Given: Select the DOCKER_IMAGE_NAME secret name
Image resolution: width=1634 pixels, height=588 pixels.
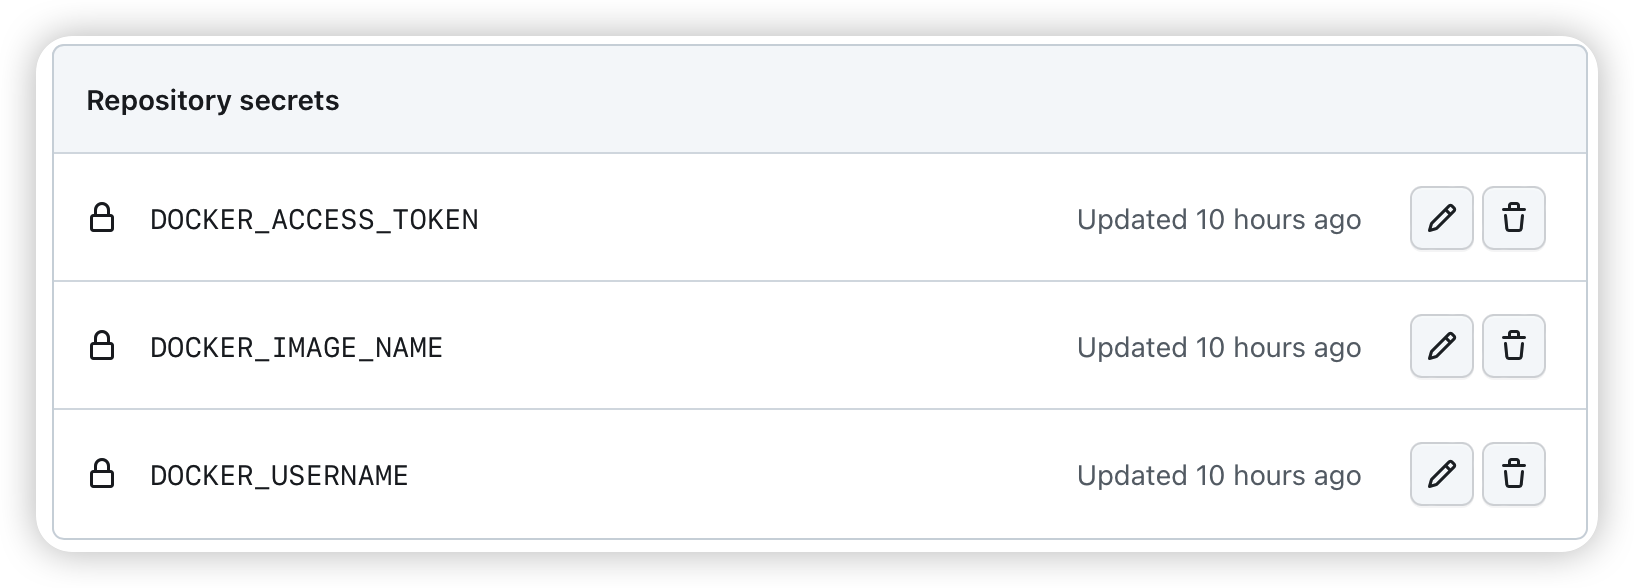Looking at the screenshot, I should (296, 348).
